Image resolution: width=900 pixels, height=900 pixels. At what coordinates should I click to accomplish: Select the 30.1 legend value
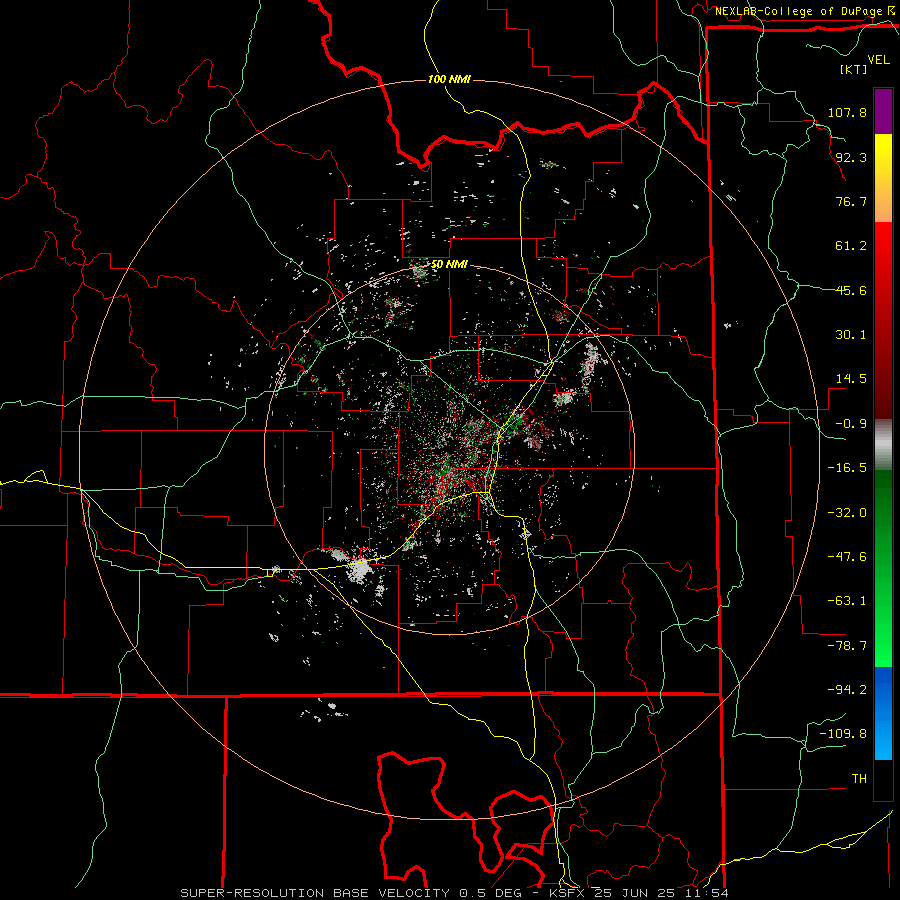coord(851,334)
